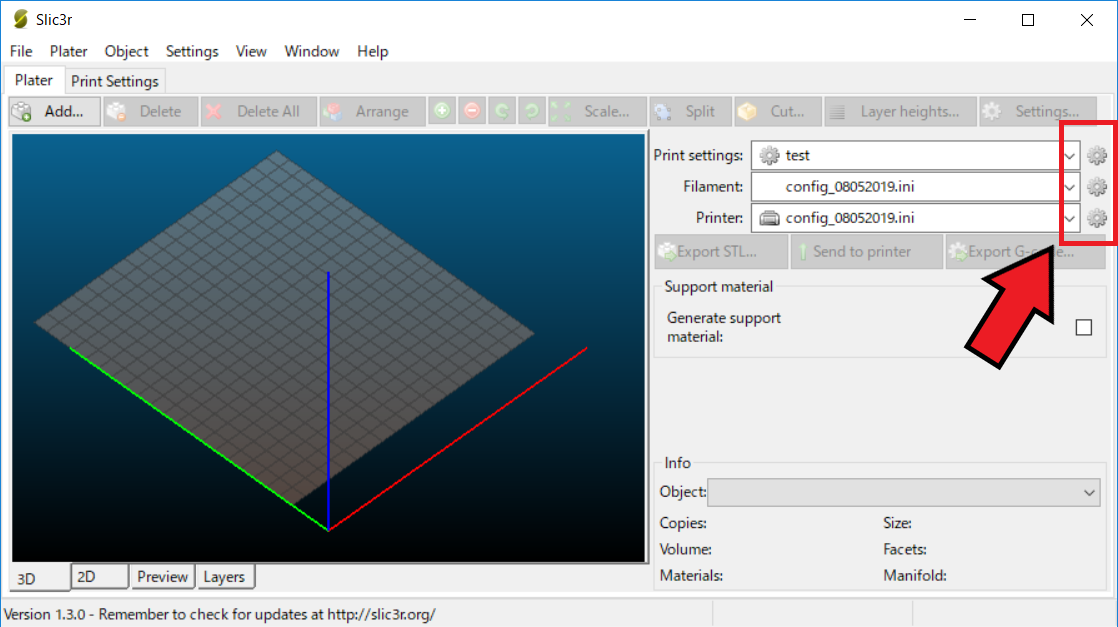Open the Object menu

click(126, 51)
